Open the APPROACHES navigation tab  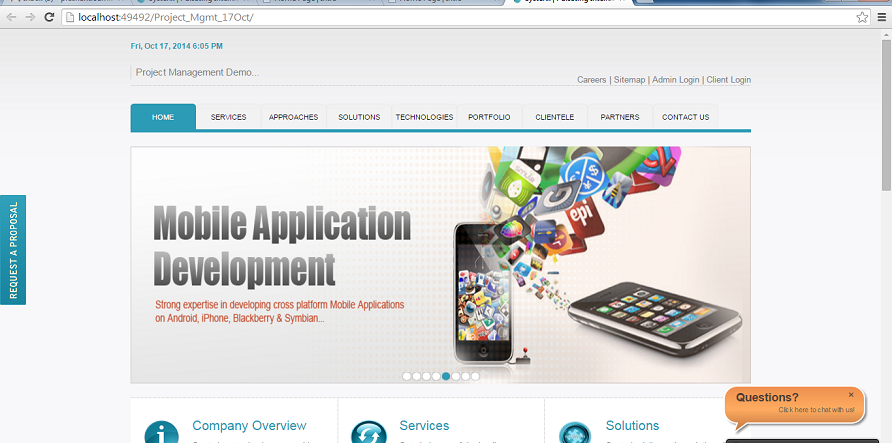coord(294,117)
